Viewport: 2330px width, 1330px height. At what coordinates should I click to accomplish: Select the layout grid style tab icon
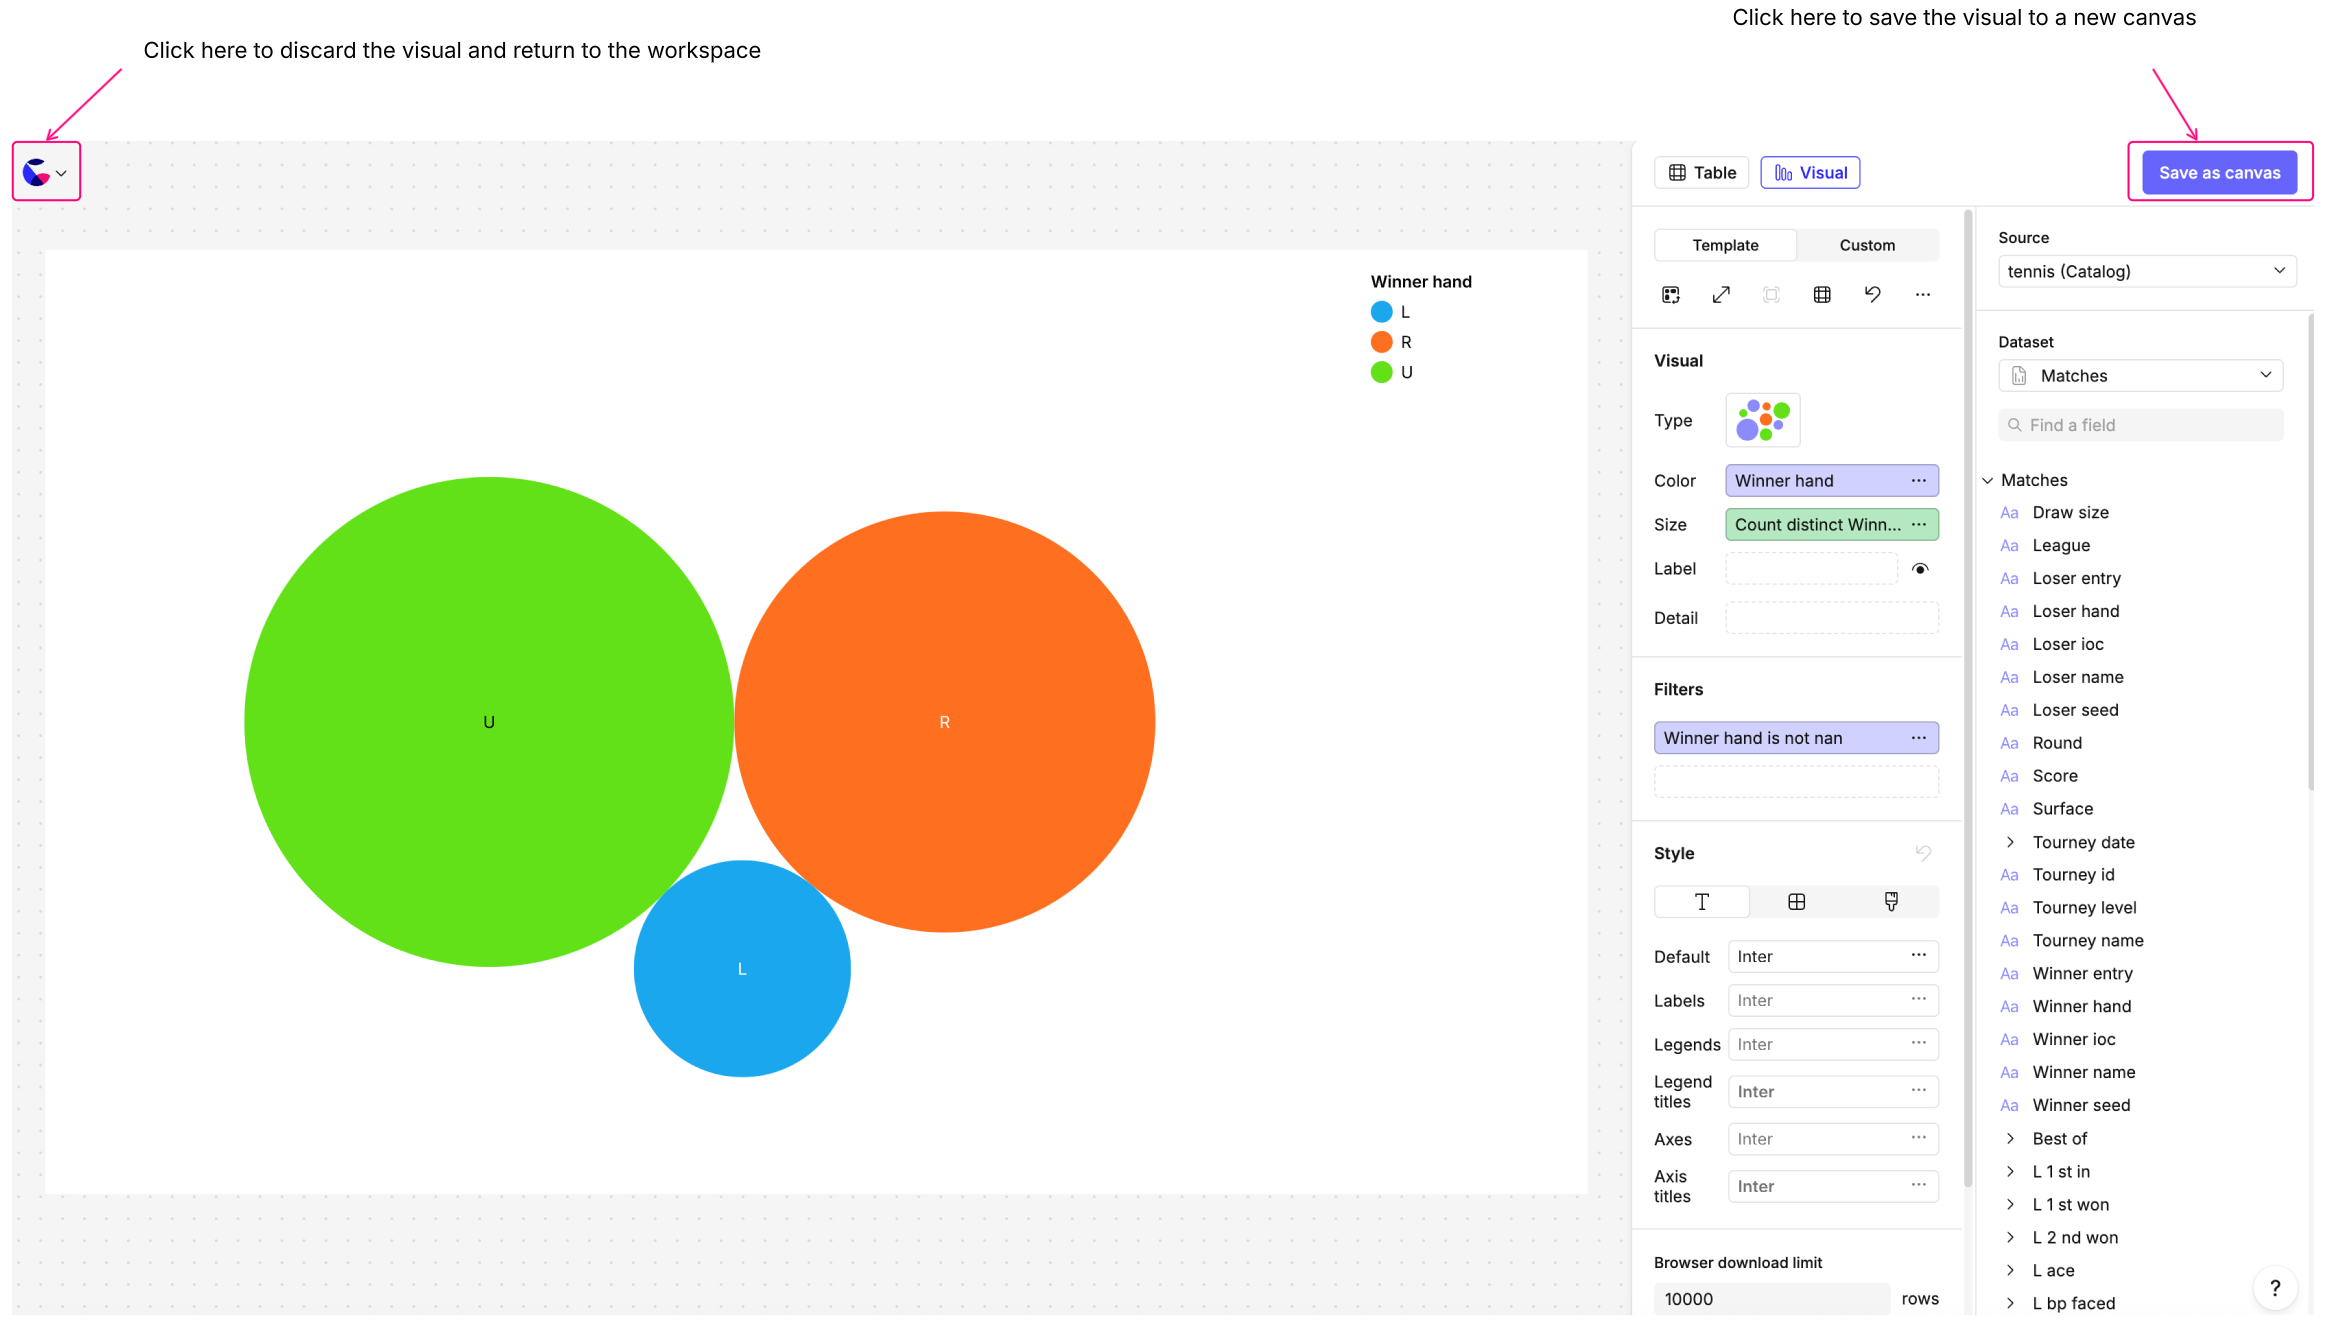pyautogui.click(x=1797, y=902)
